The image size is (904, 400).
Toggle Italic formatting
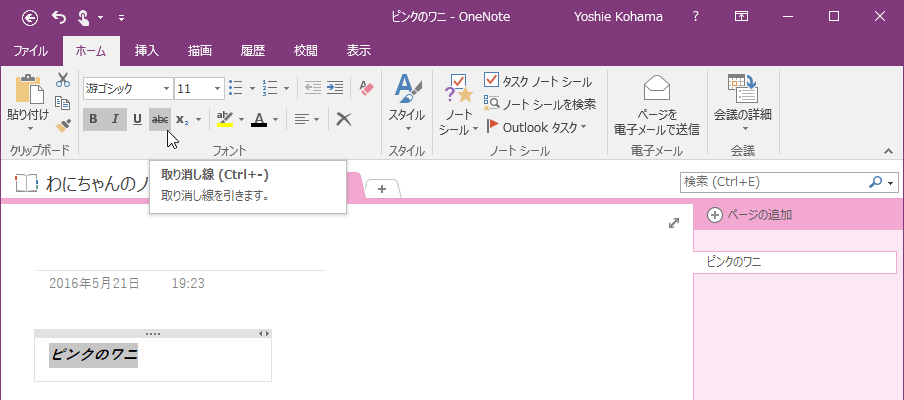coord(115,119)
